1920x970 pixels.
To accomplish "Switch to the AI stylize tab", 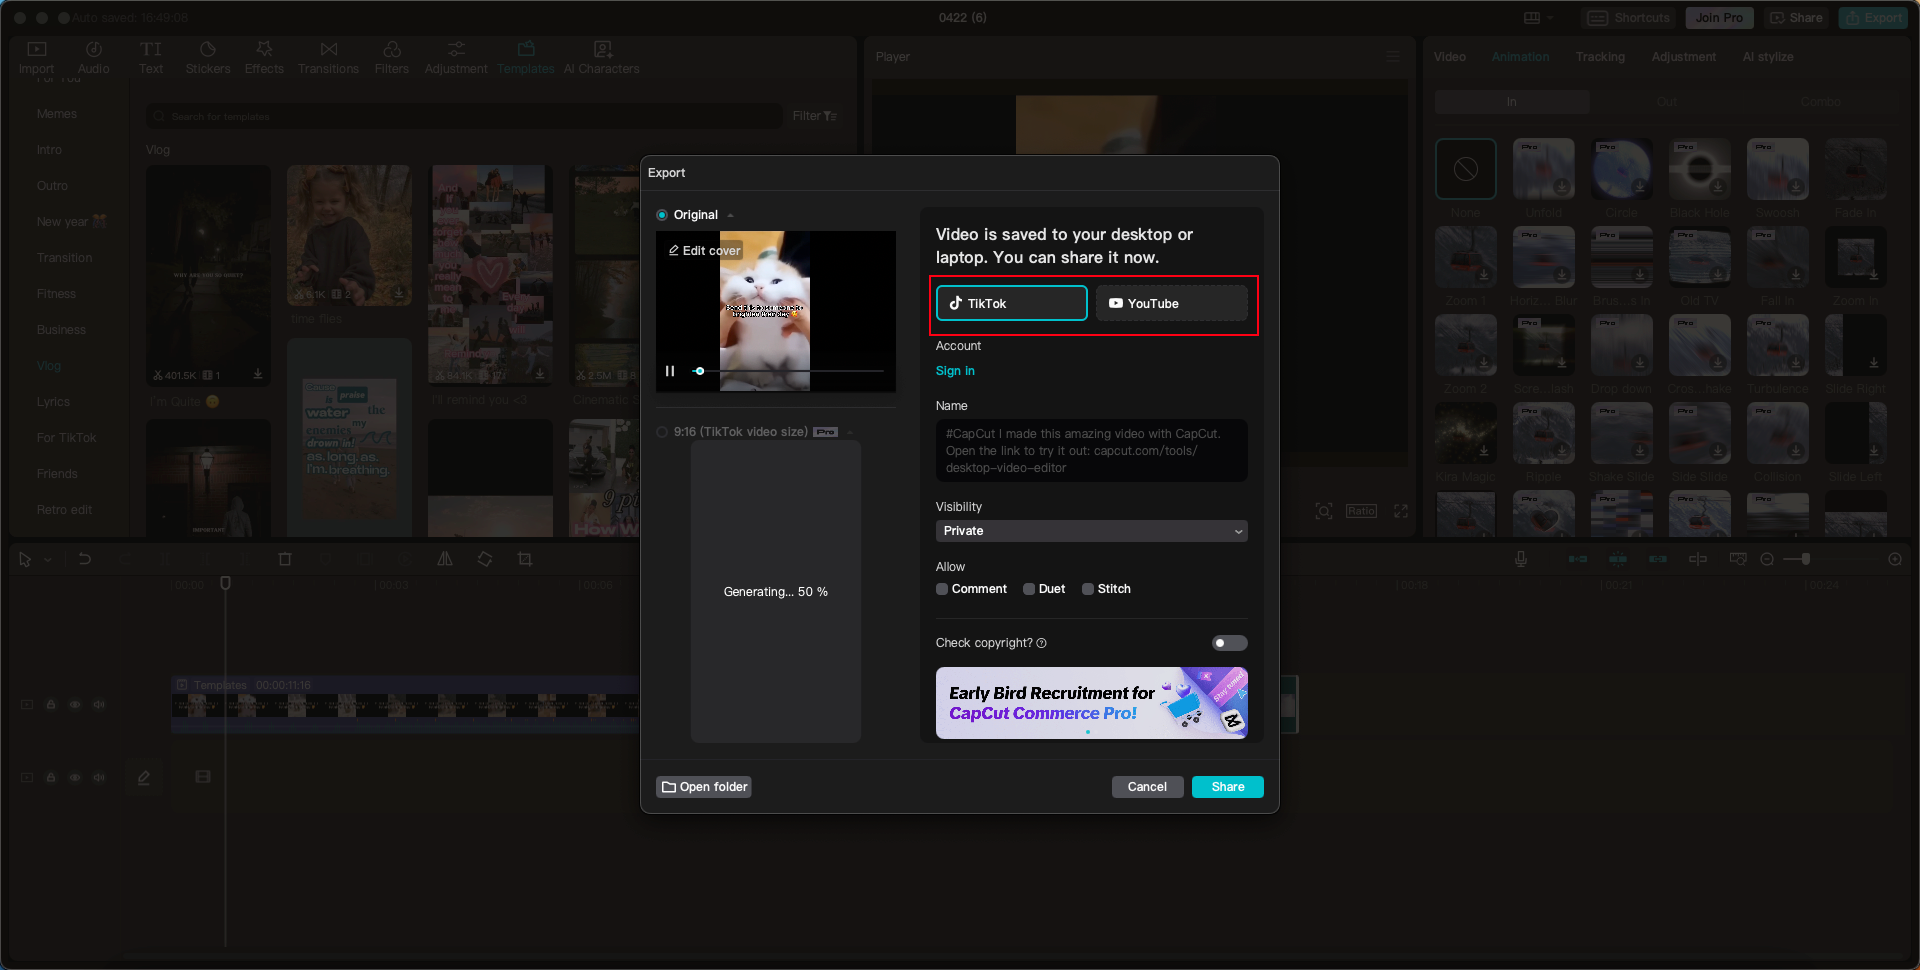I will 1768,57.
